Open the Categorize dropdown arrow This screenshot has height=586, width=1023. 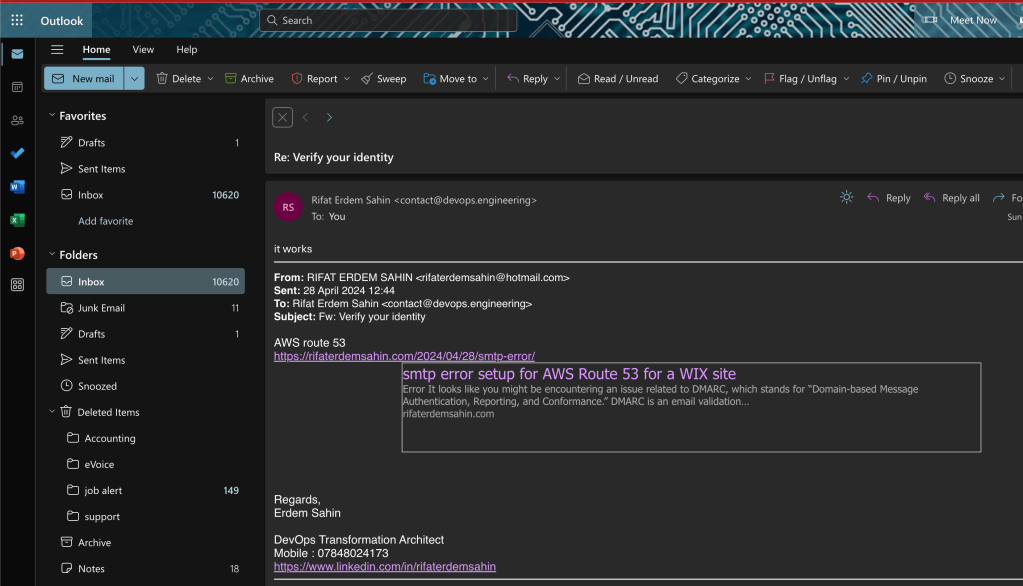tap(748, 78)
